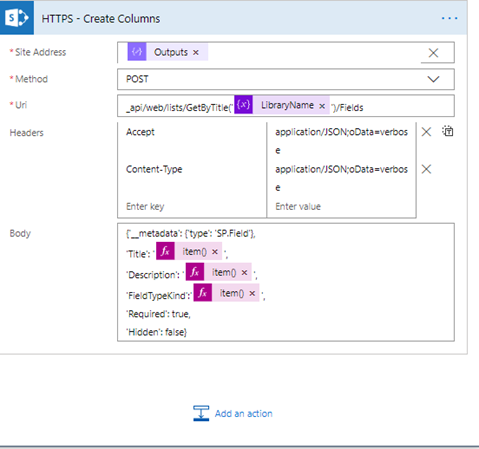The width and height of the screenshot is (479, 449).
Task: Click the Body label
Action: (x=20, y=233)
